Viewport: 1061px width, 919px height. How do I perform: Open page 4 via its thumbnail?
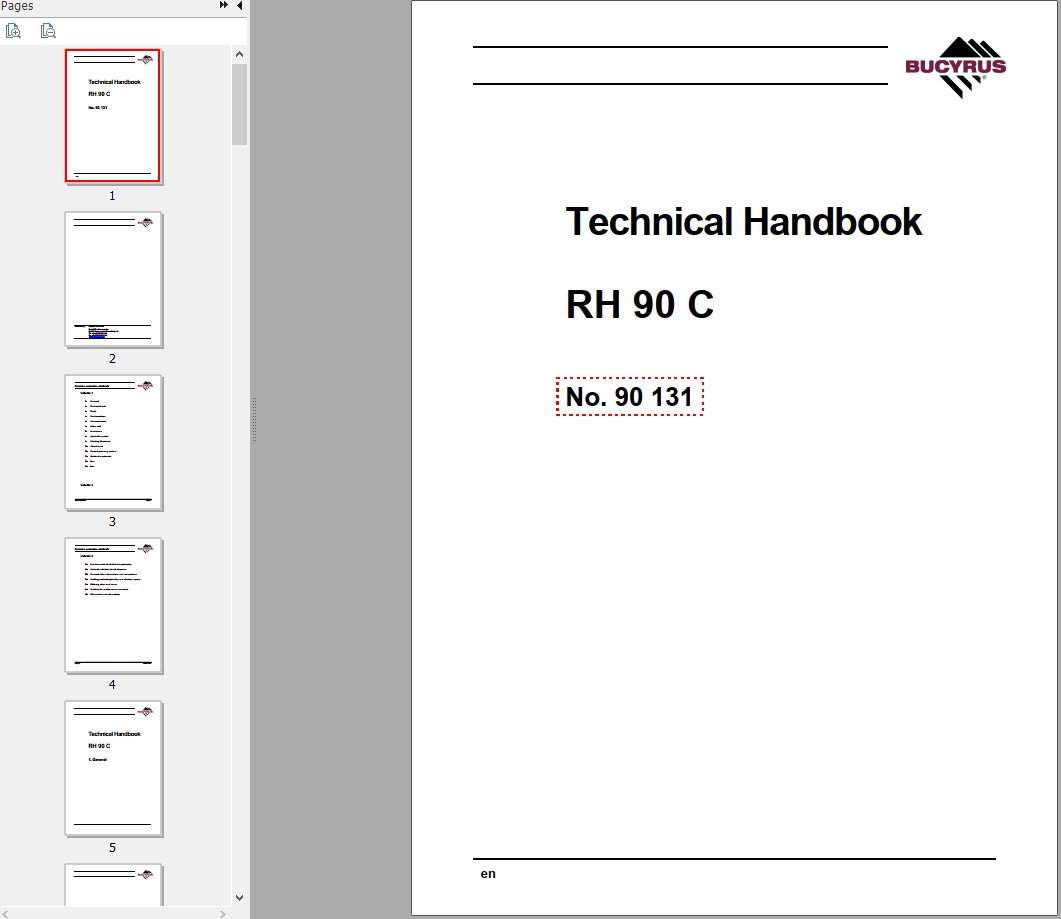113,606
